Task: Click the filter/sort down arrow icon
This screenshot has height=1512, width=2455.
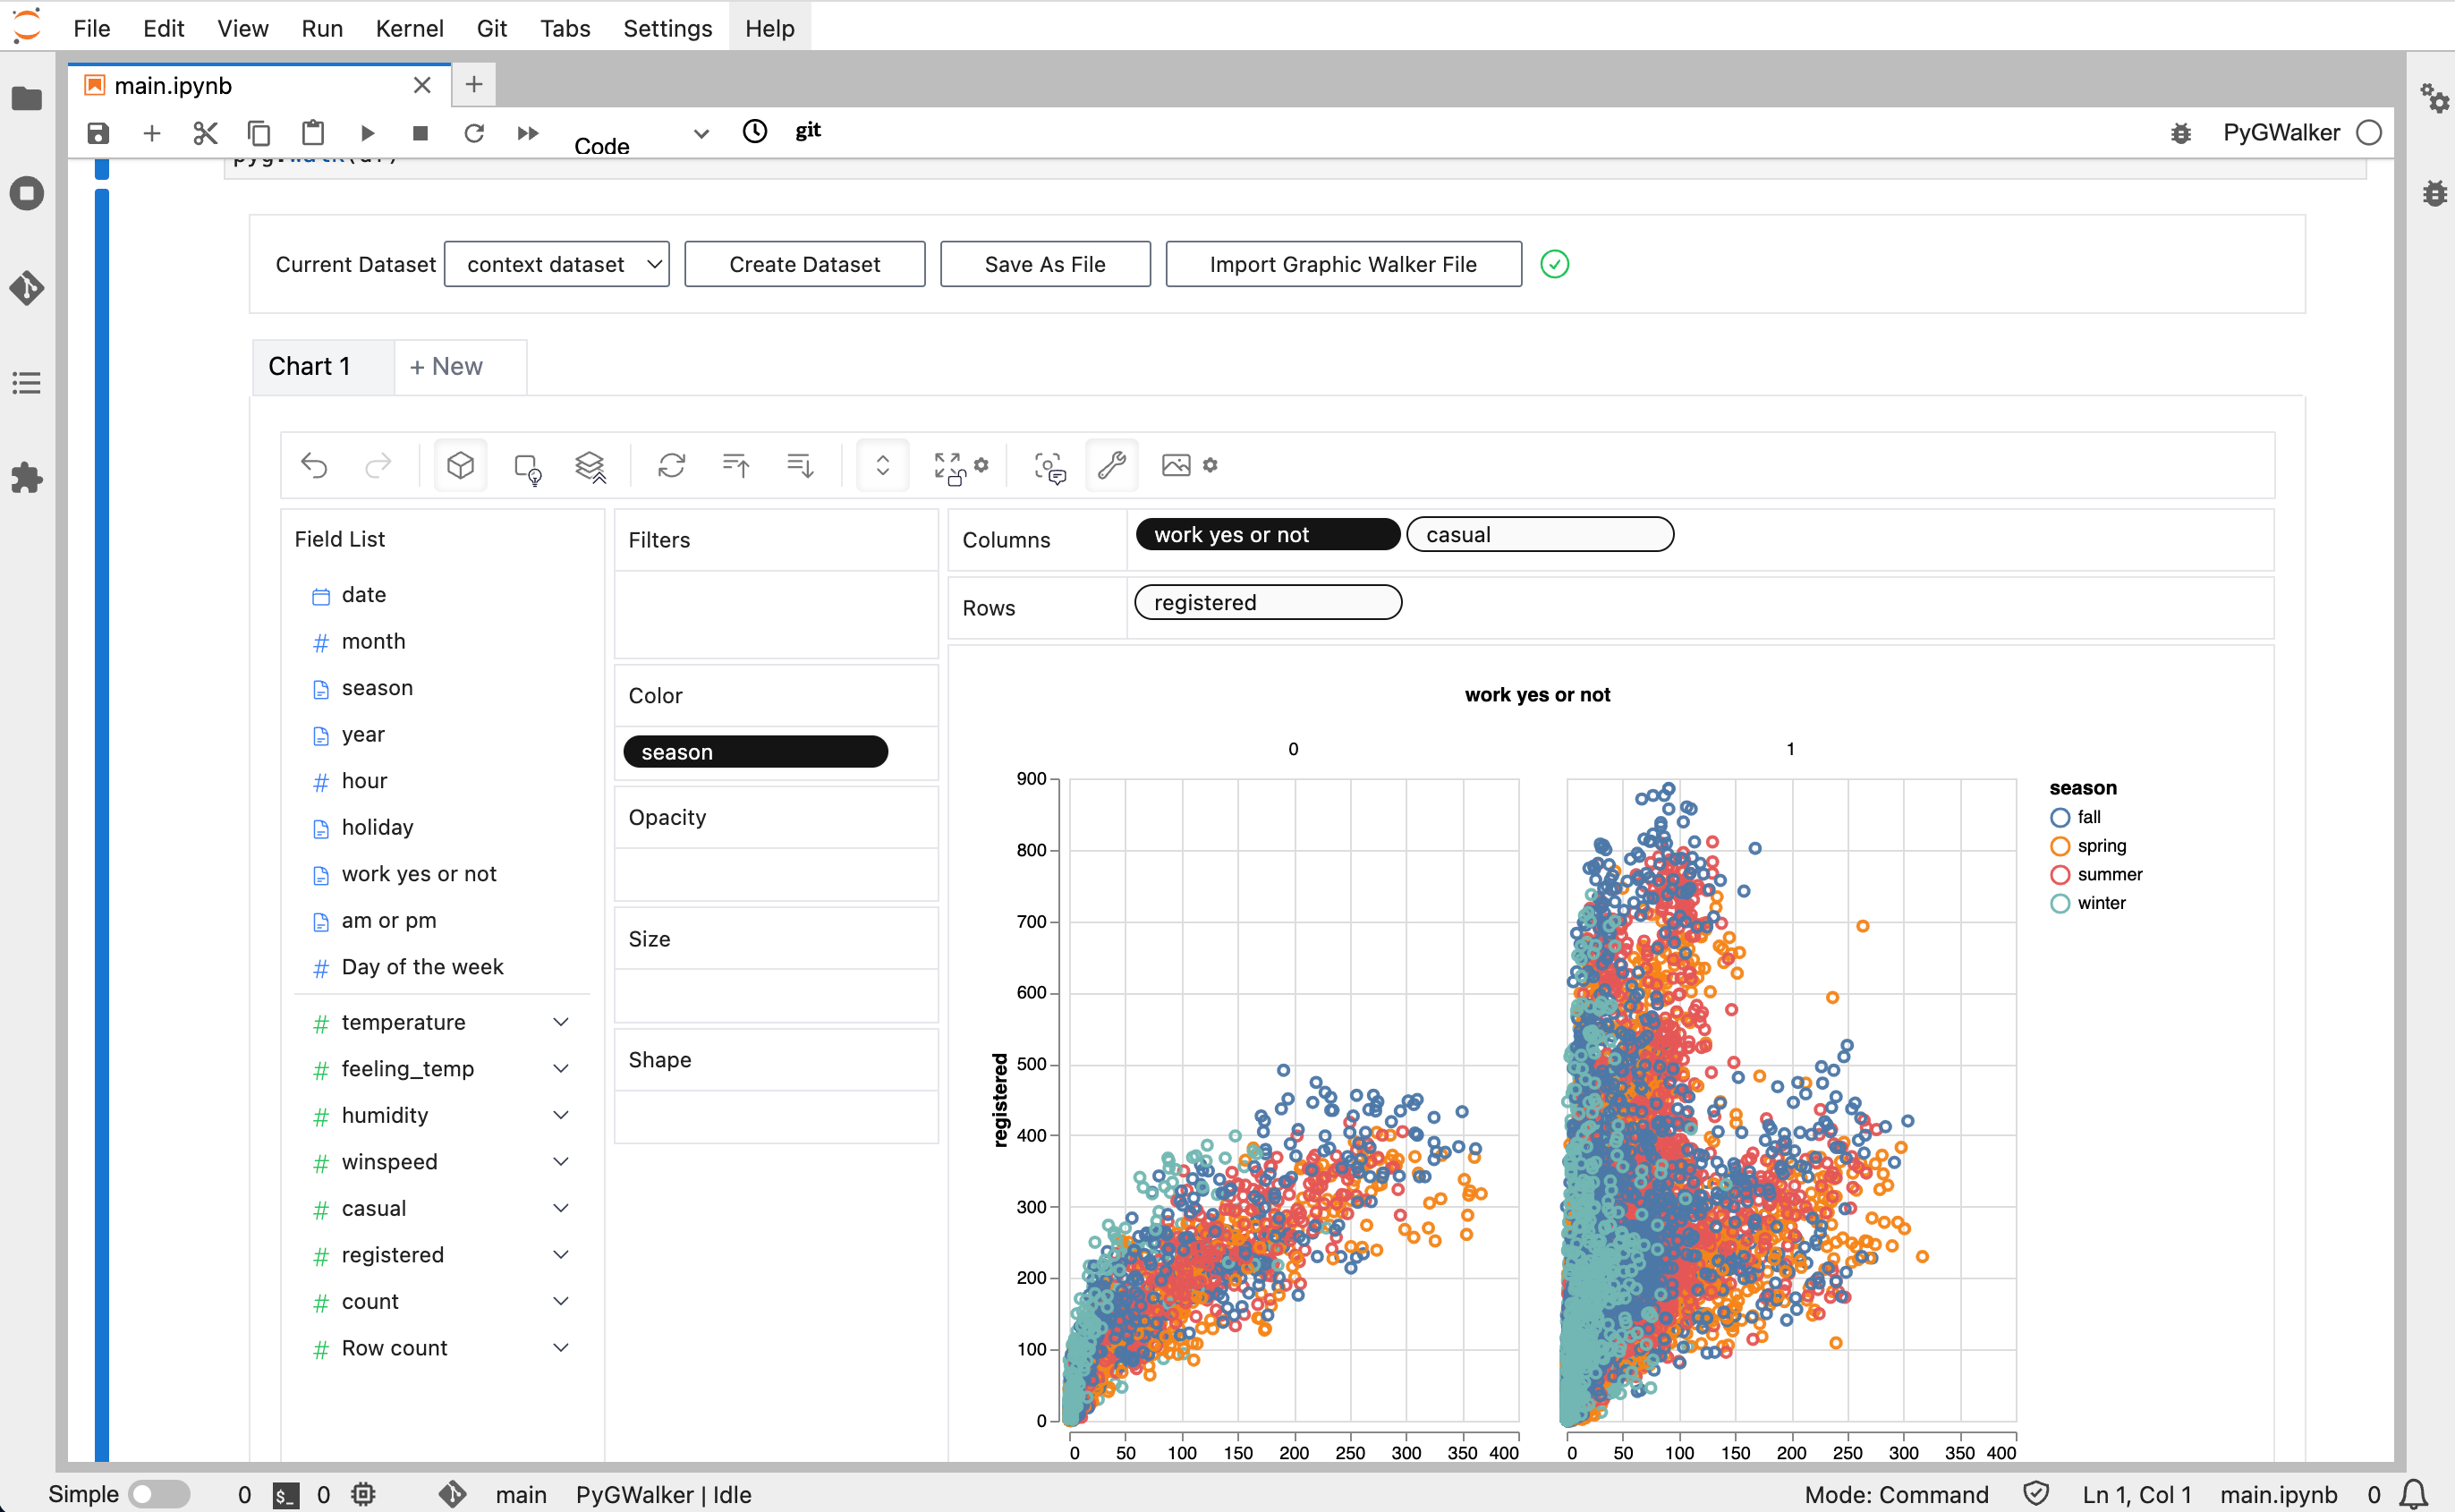Action: tap(802, 465)
